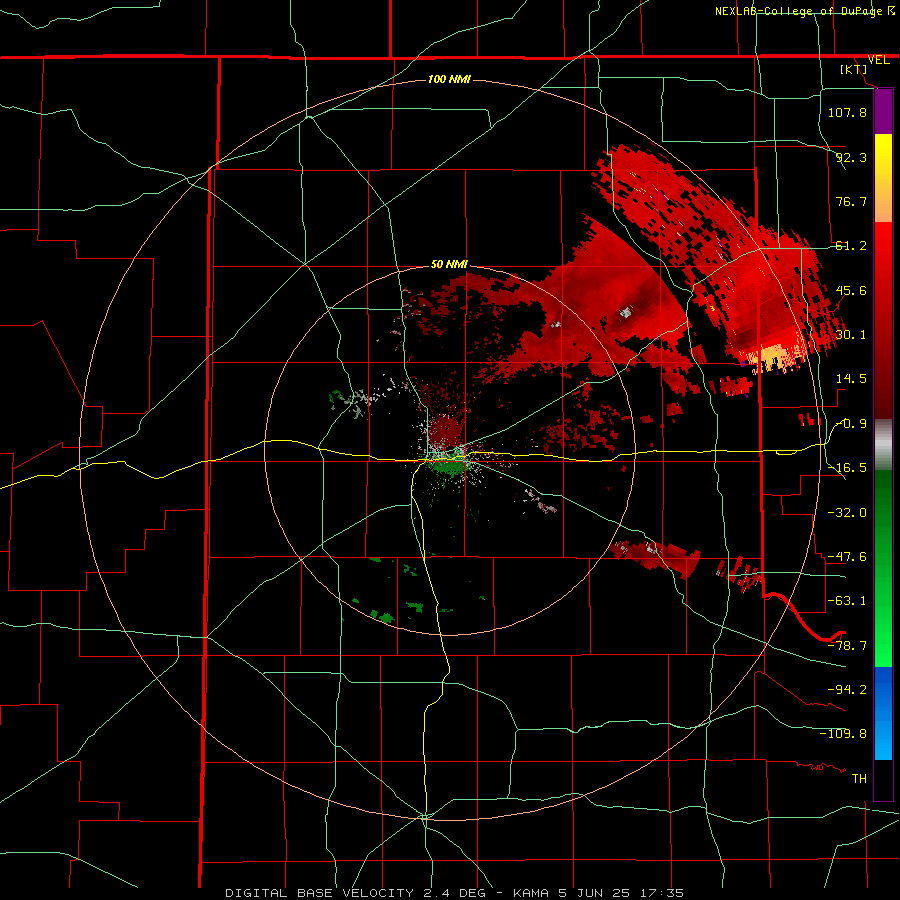Click the TH legend label
This screenshot has width=900, height=900.
point(859,779)
